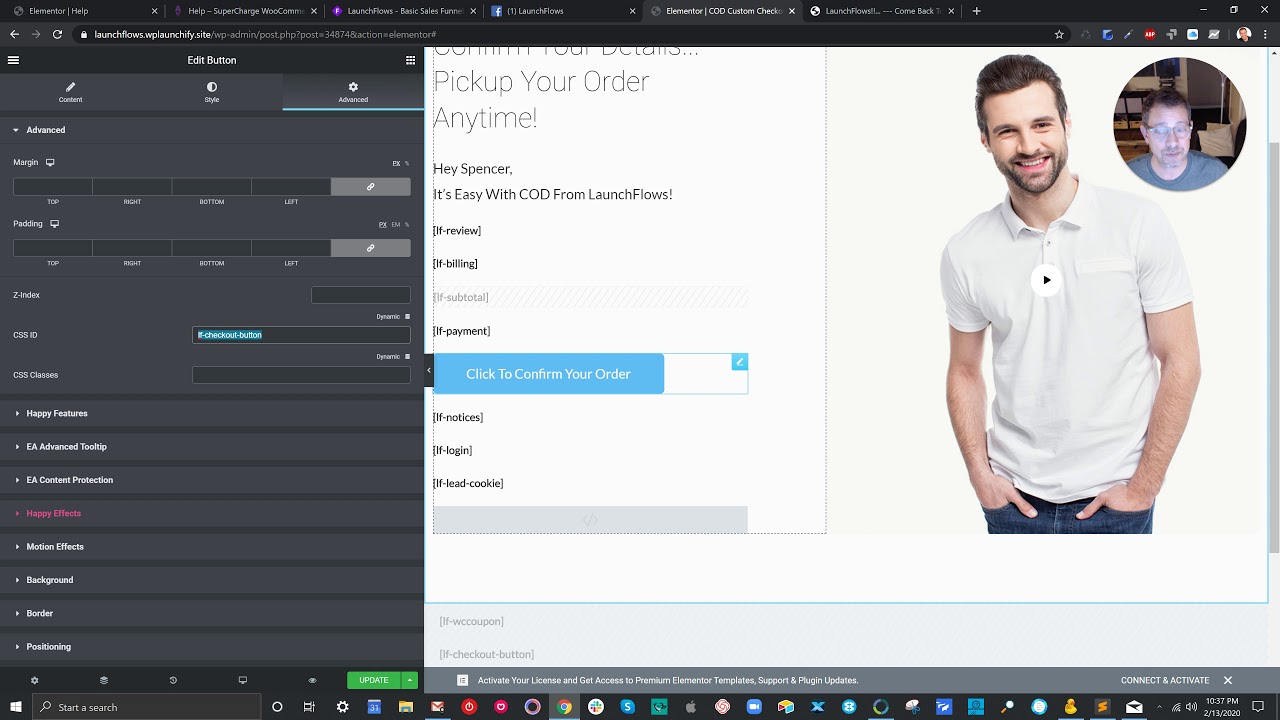The height and width of the screenshot is (720, 1280).
Task: Select the [lf-notices] shortcode text
Action: coord(458,417)
